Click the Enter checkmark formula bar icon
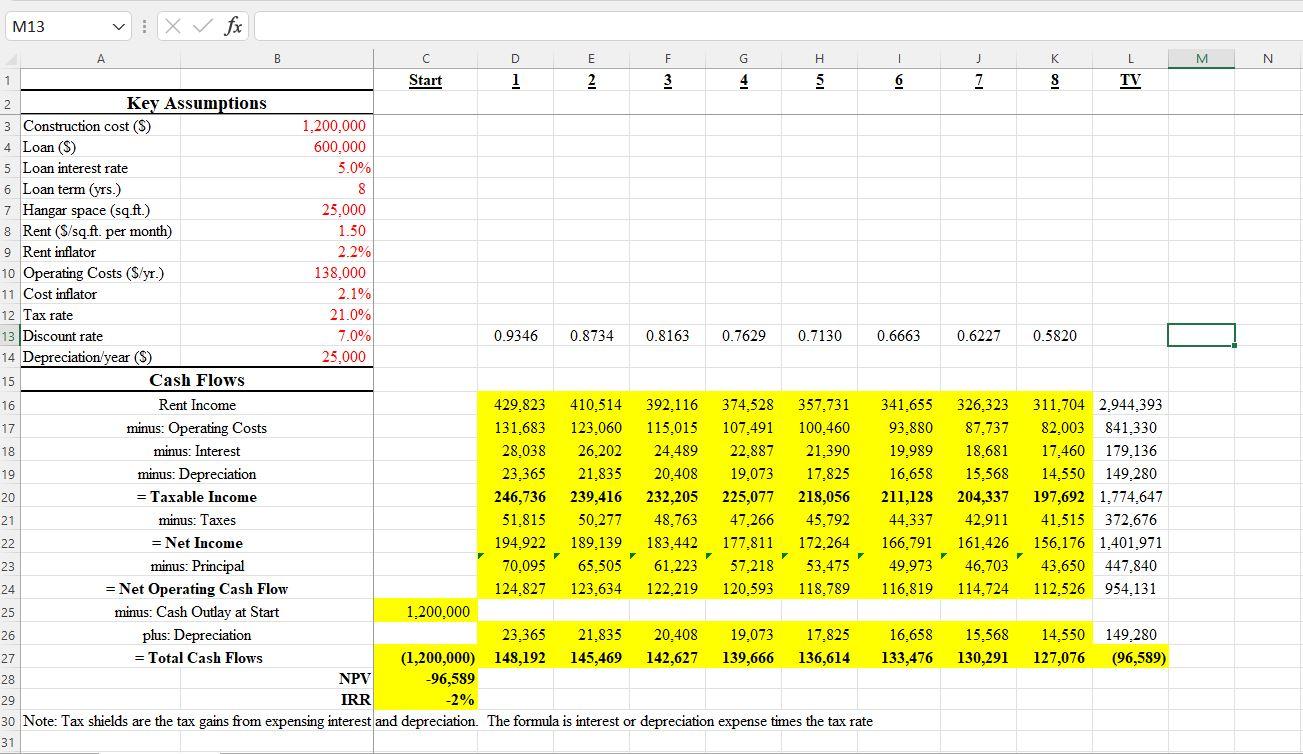Viewport: 1303px width, 754px height. [201, 27]
